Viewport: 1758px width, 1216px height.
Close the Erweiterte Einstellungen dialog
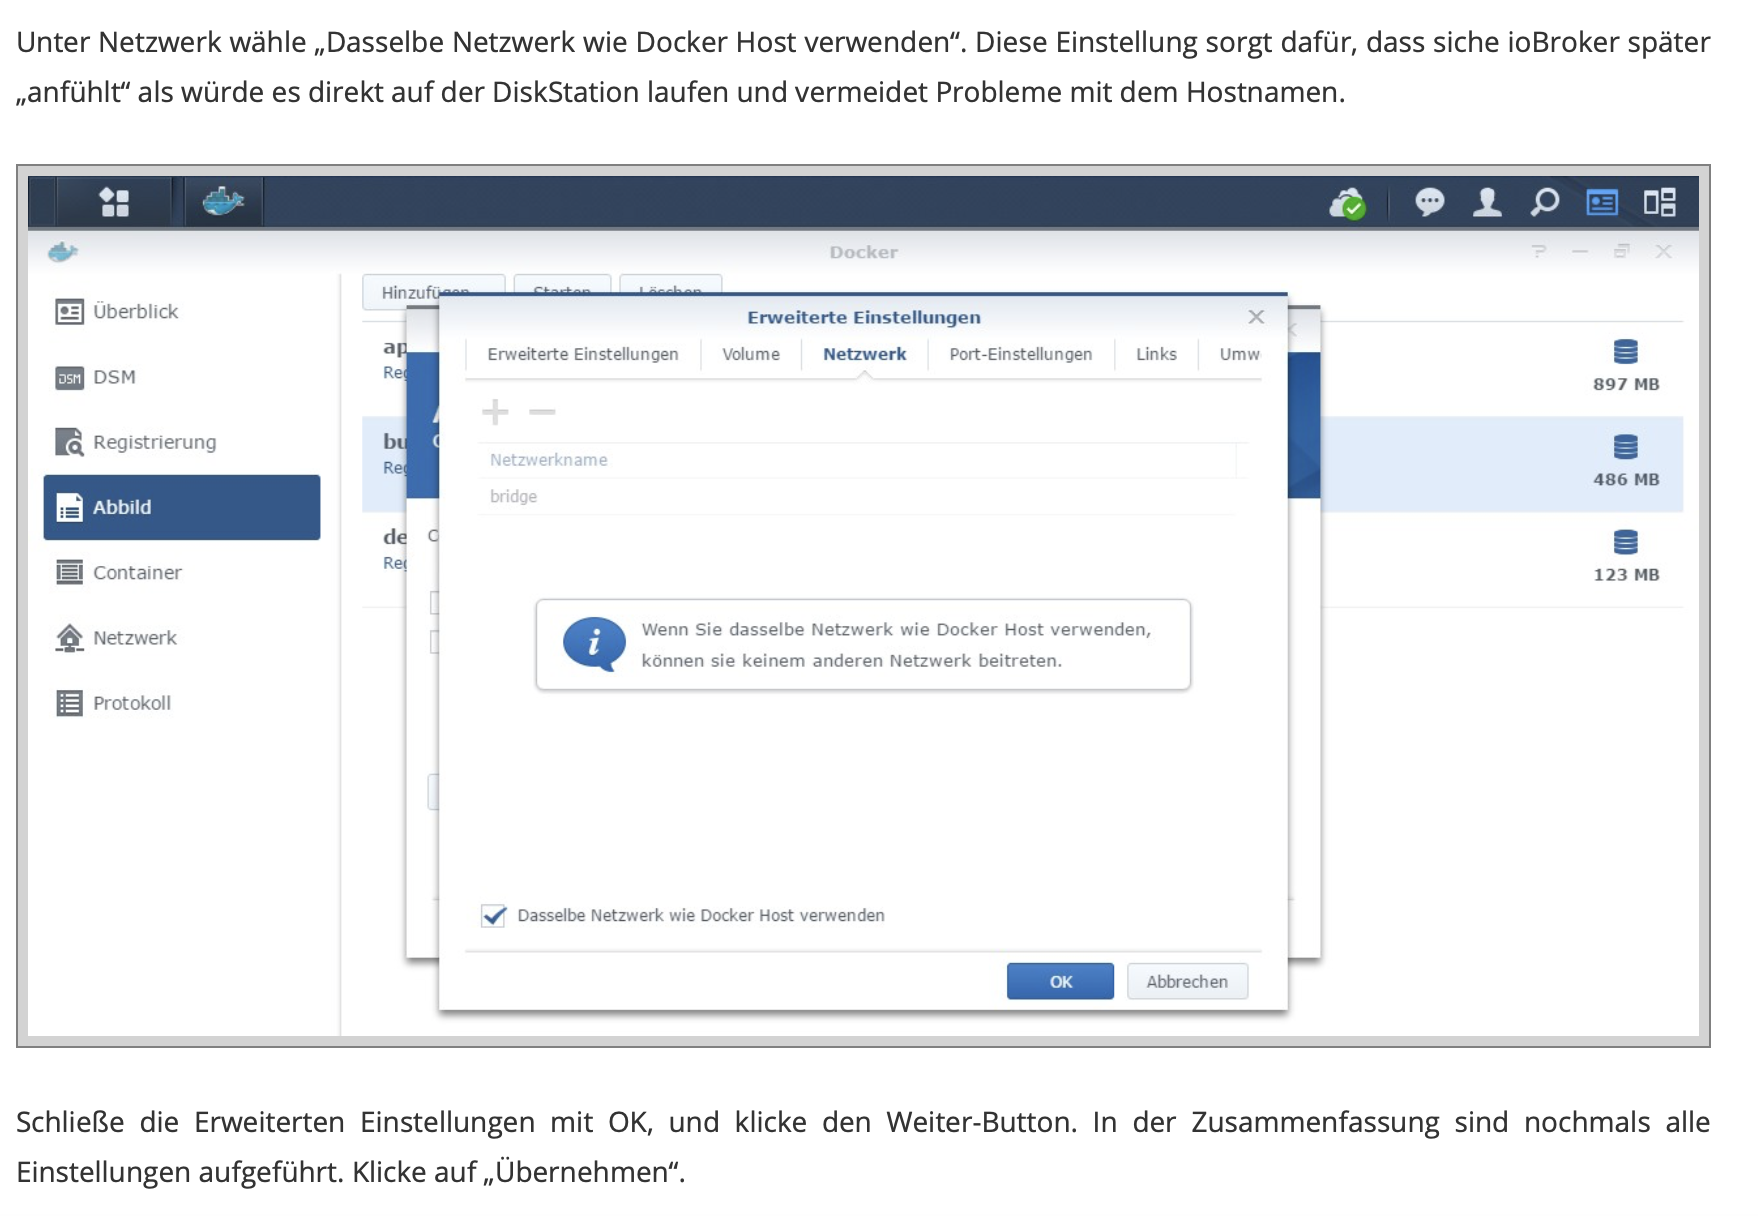click(1256, 317)
